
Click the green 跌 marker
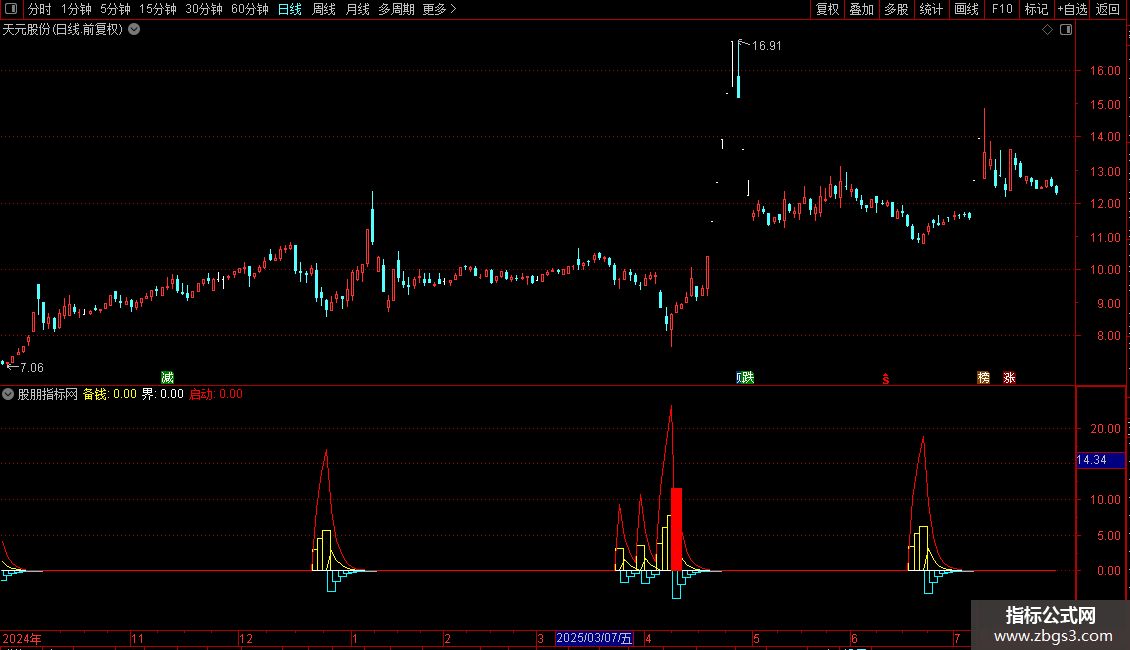(x=748, y=378)
